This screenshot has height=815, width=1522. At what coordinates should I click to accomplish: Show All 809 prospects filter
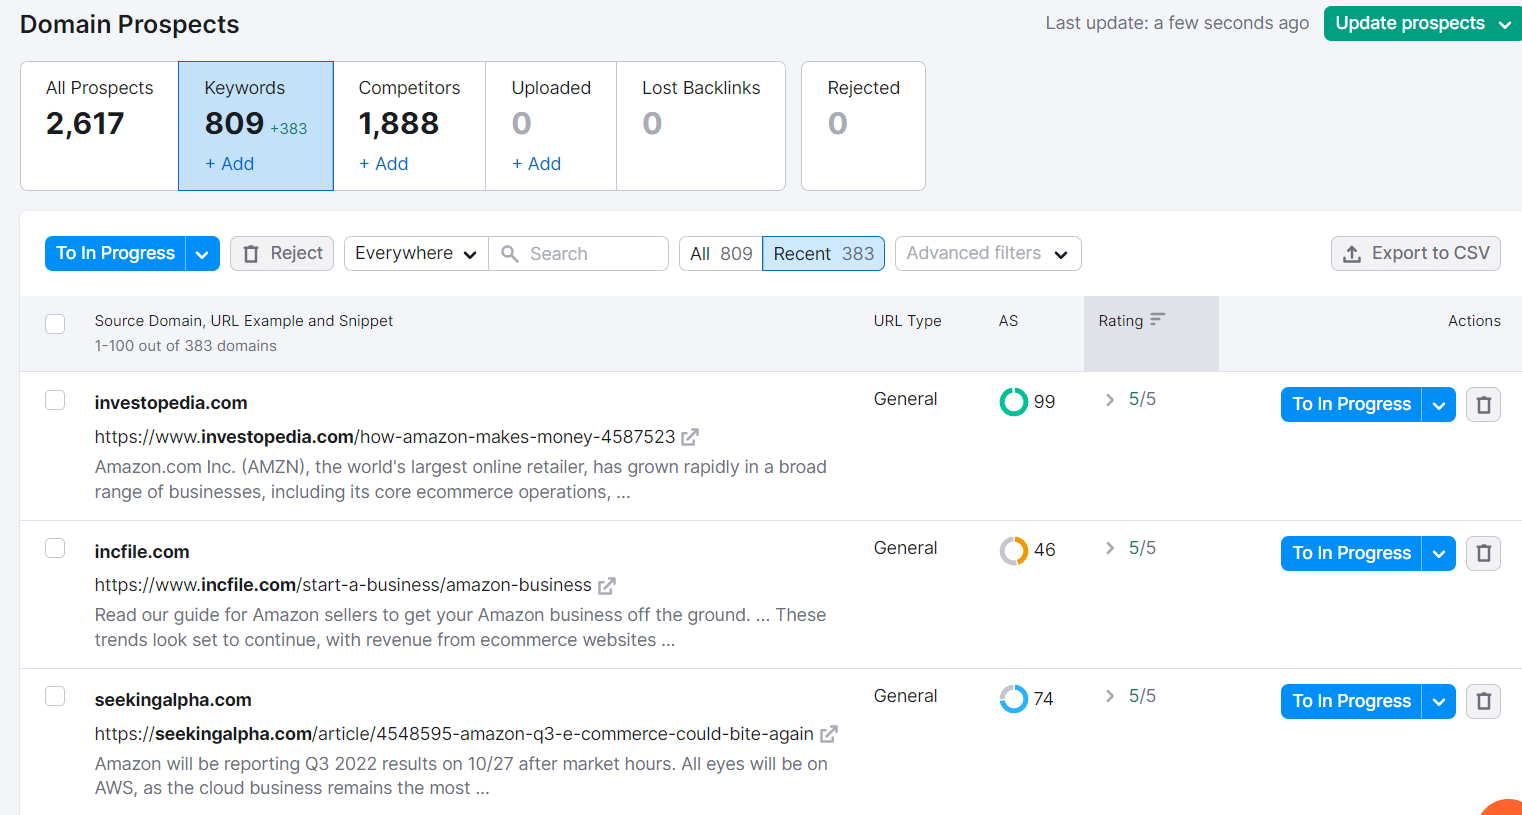721,254
